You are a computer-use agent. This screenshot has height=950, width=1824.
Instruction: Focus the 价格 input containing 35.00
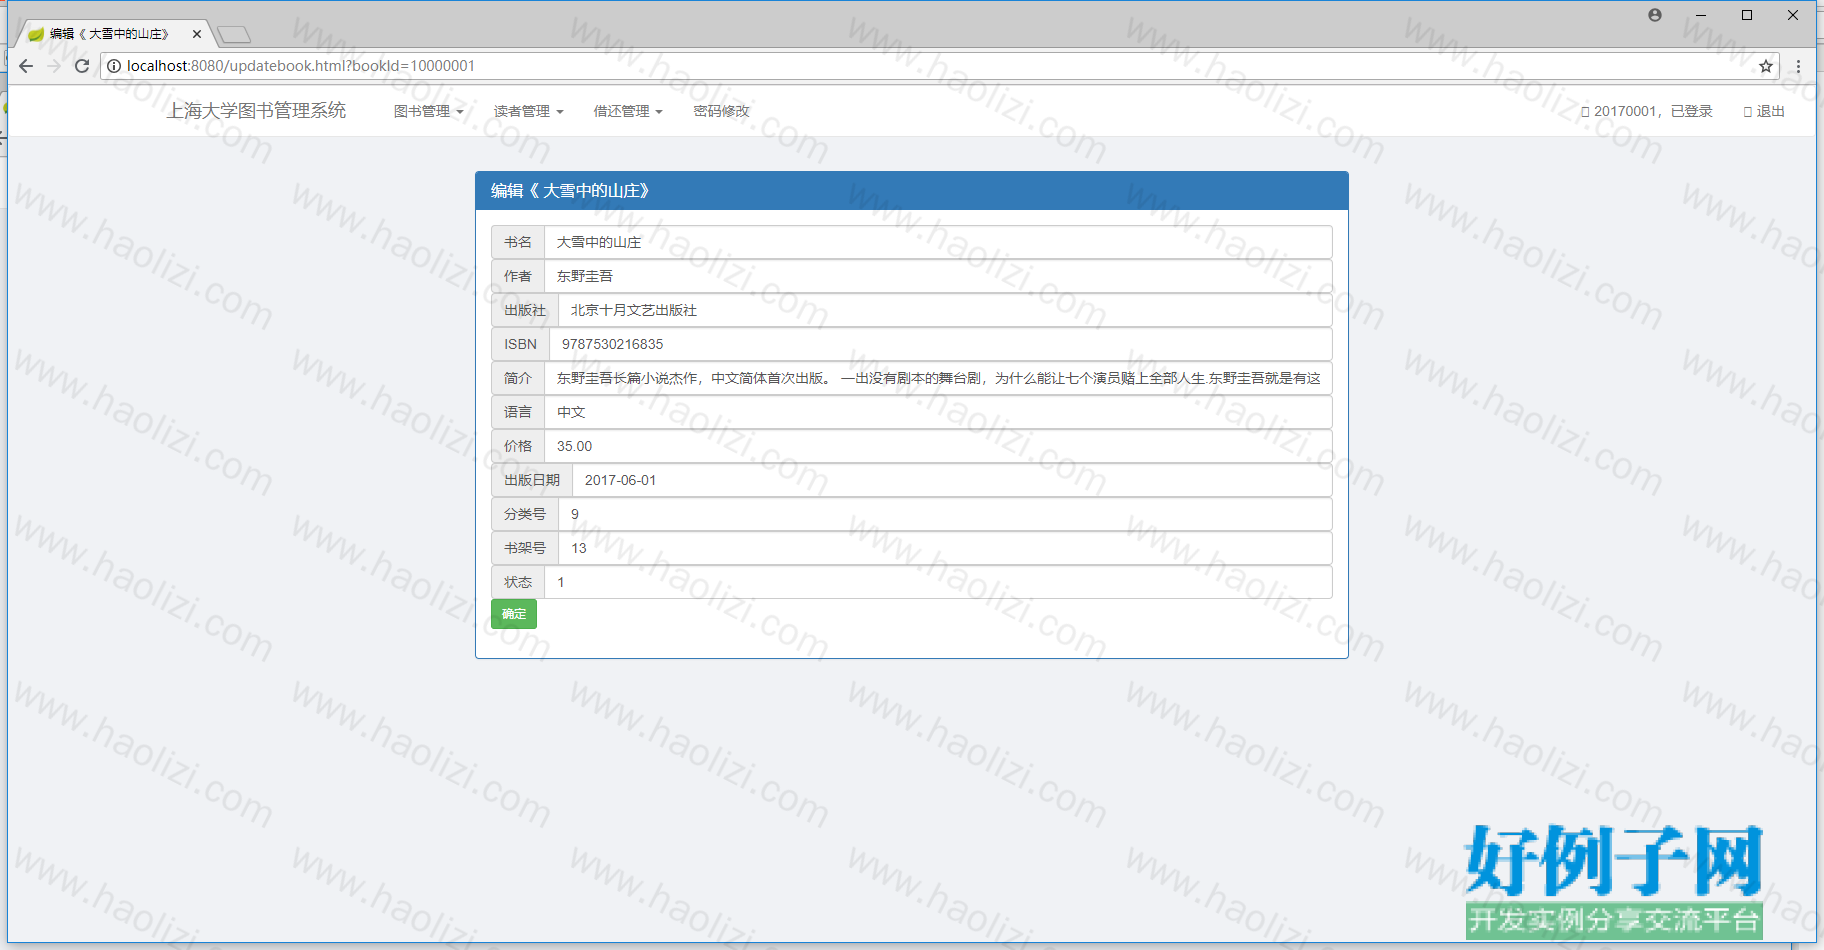click(x=938, y=446)
